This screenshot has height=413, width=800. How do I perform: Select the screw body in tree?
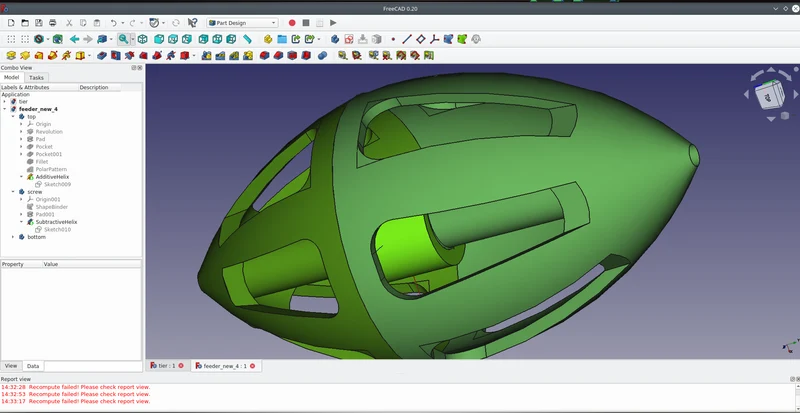(x=35, y=192)
